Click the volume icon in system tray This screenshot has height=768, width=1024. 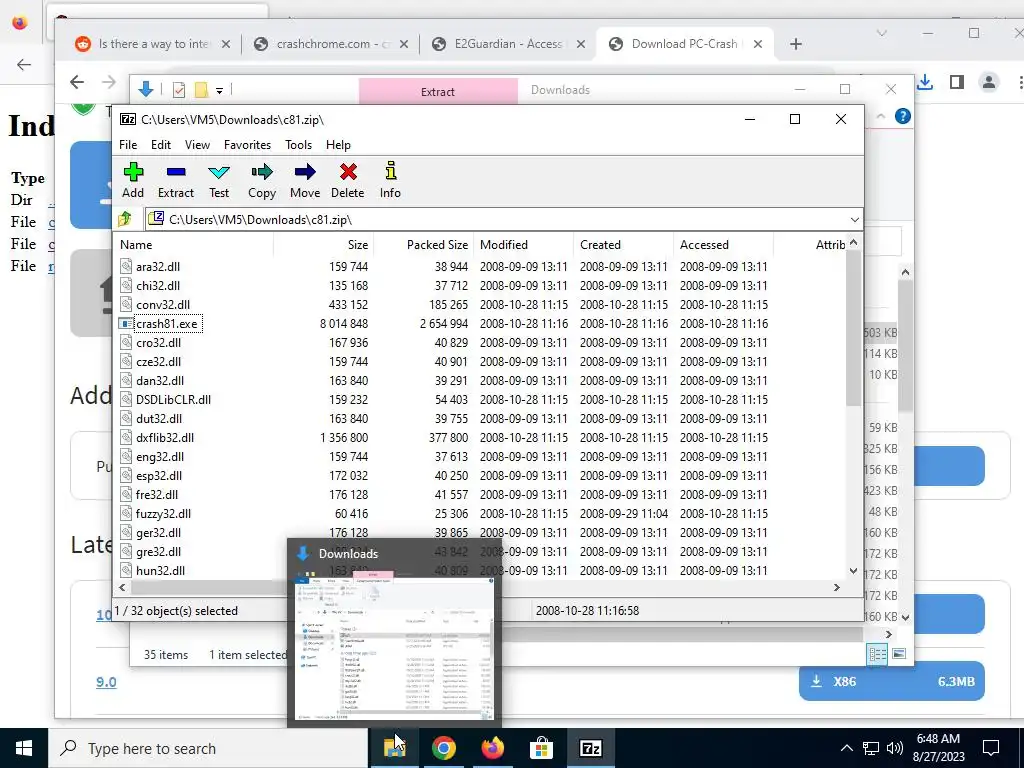tap(895, 748)
